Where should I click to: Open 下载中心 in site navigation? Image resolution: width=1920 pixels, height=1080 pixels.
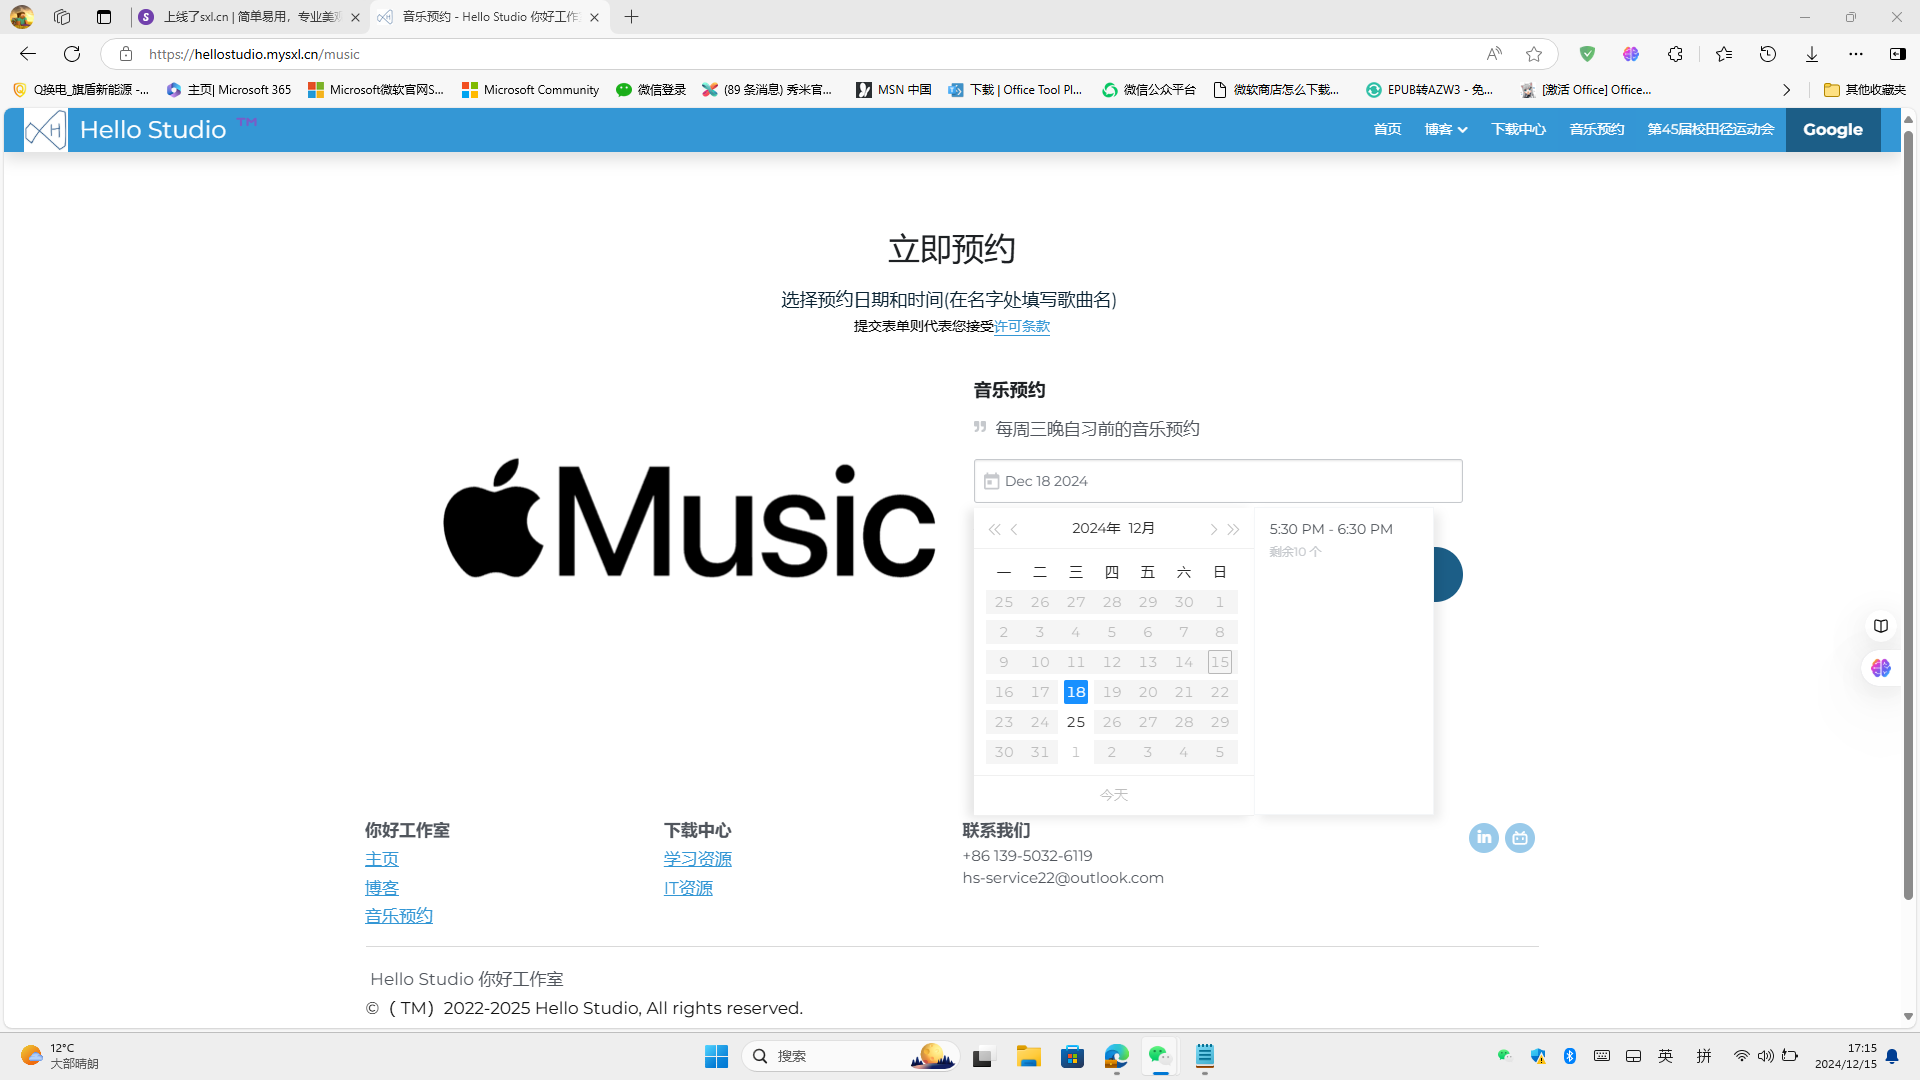(1518, 130)
